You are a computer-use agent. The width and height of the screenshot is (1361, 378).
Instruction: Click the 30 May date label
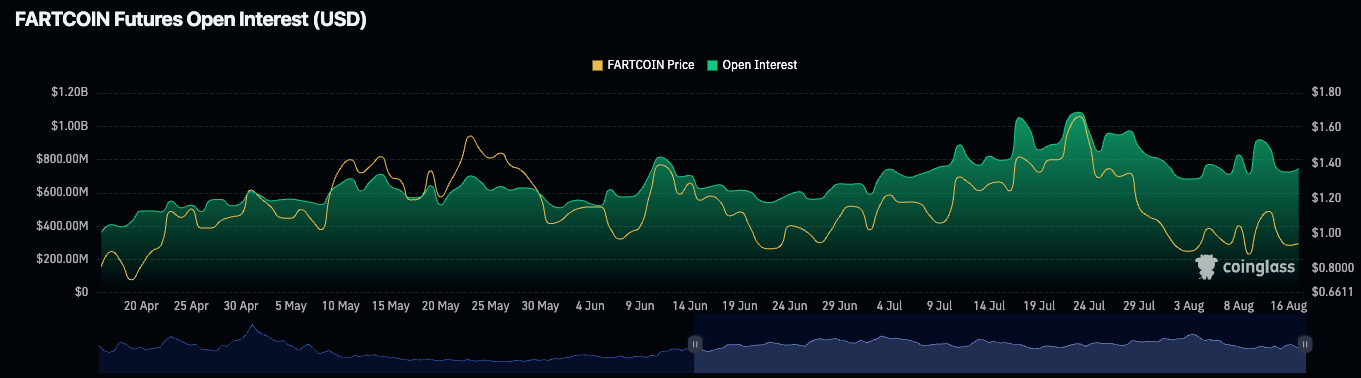point(540,306)
